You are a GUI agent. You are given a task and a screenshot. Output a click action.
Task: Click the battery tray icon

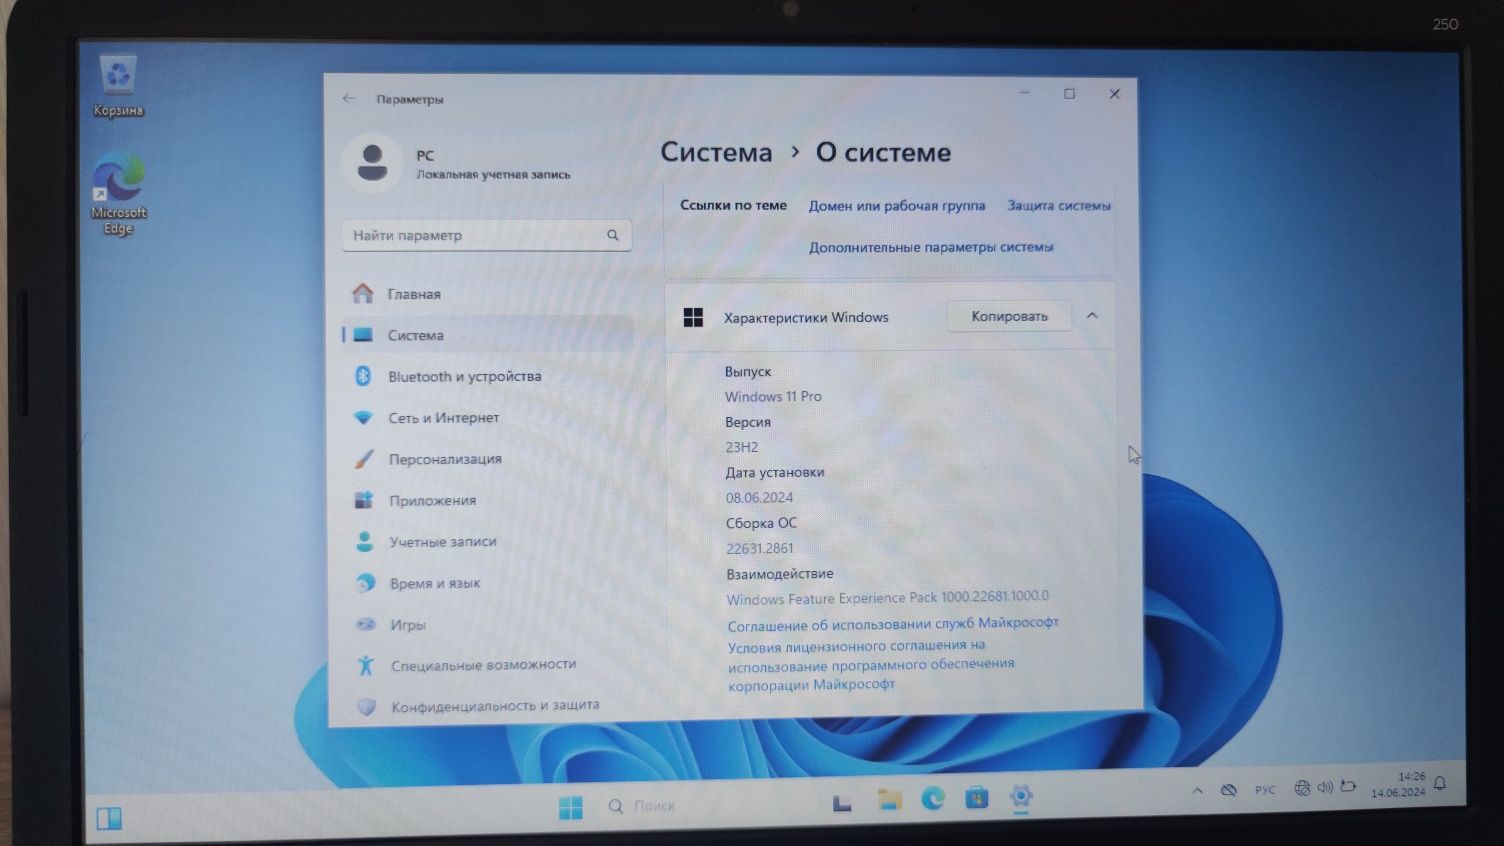(1348, 786)
